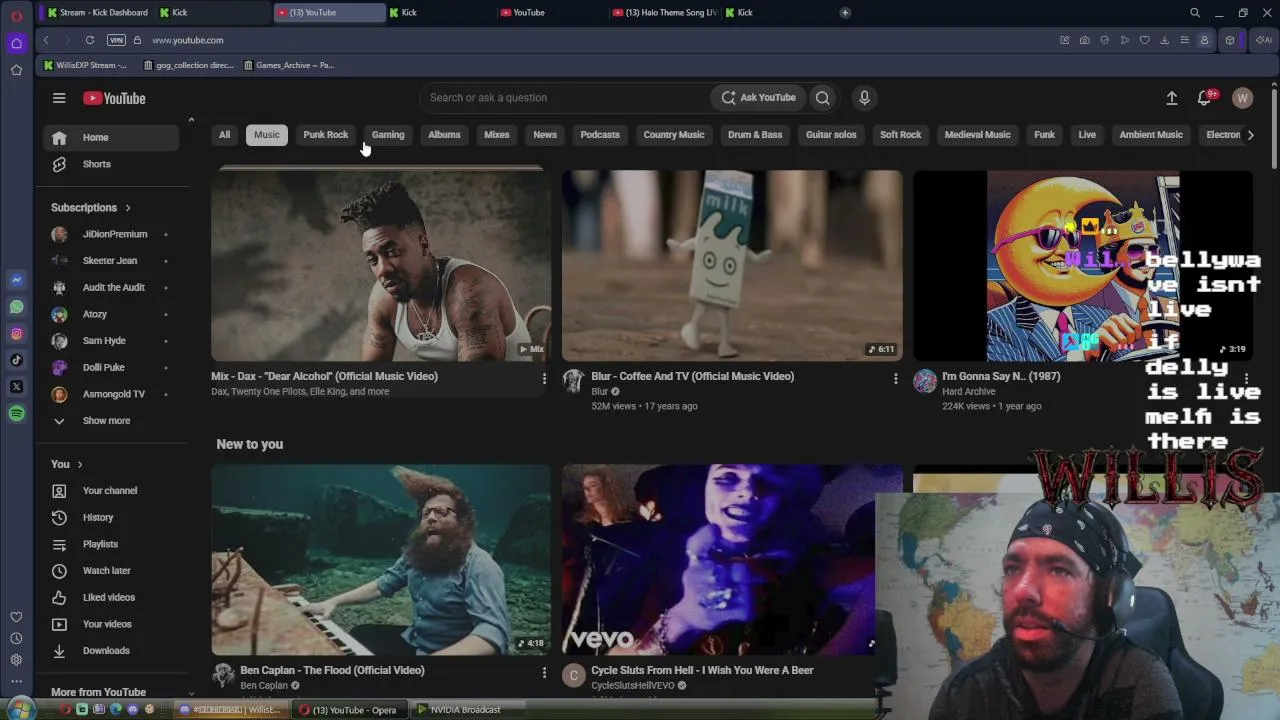Open Opera sidebar bookmarks heart
Screen dimensions: 1280x720
[16, 617]
